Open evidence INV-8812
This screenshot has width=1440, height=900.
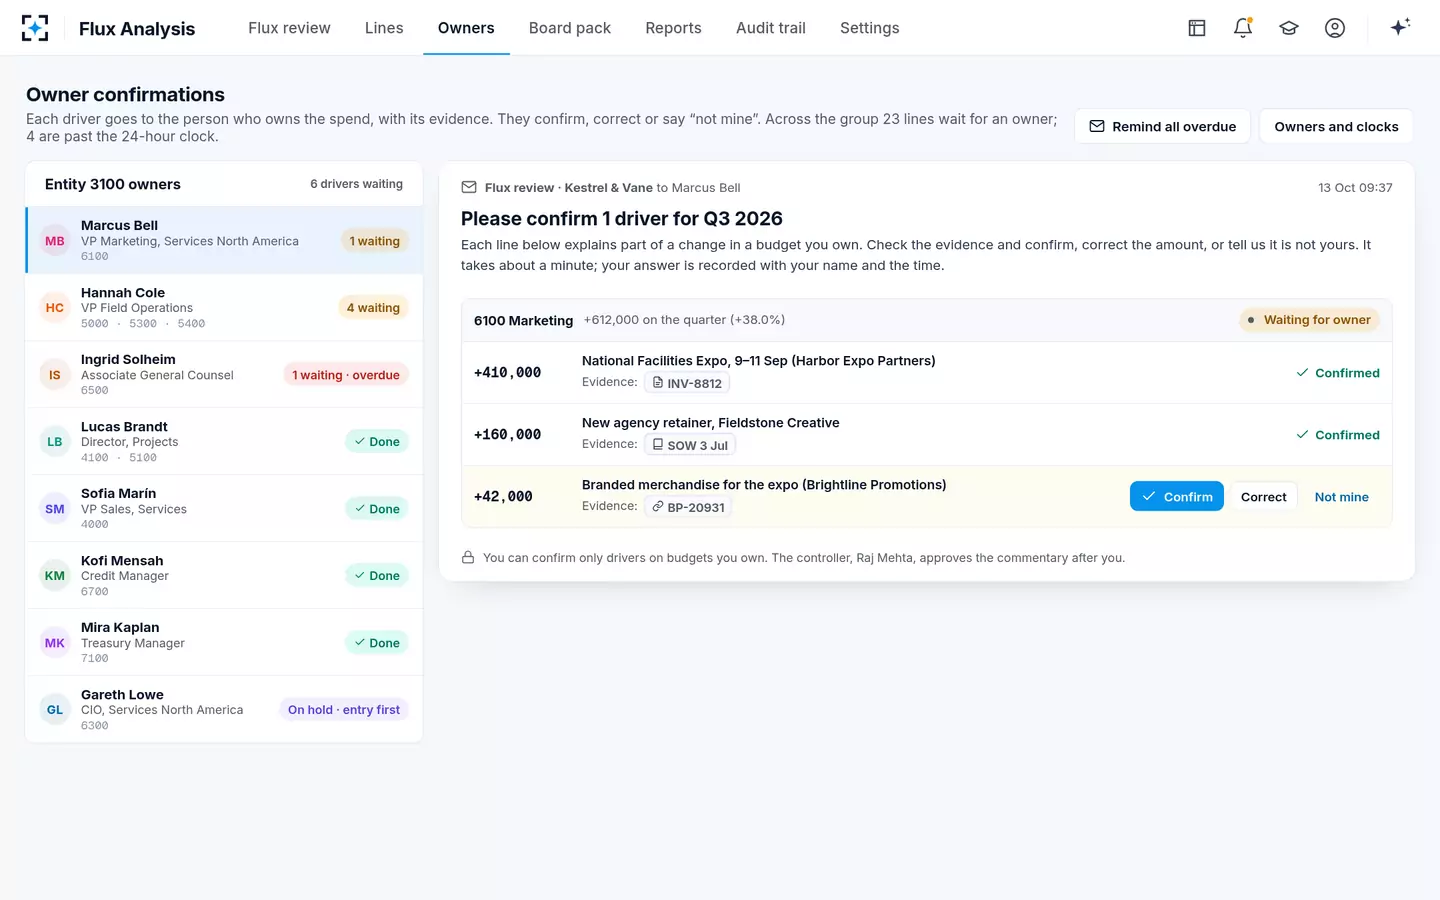tap(686, 383)
